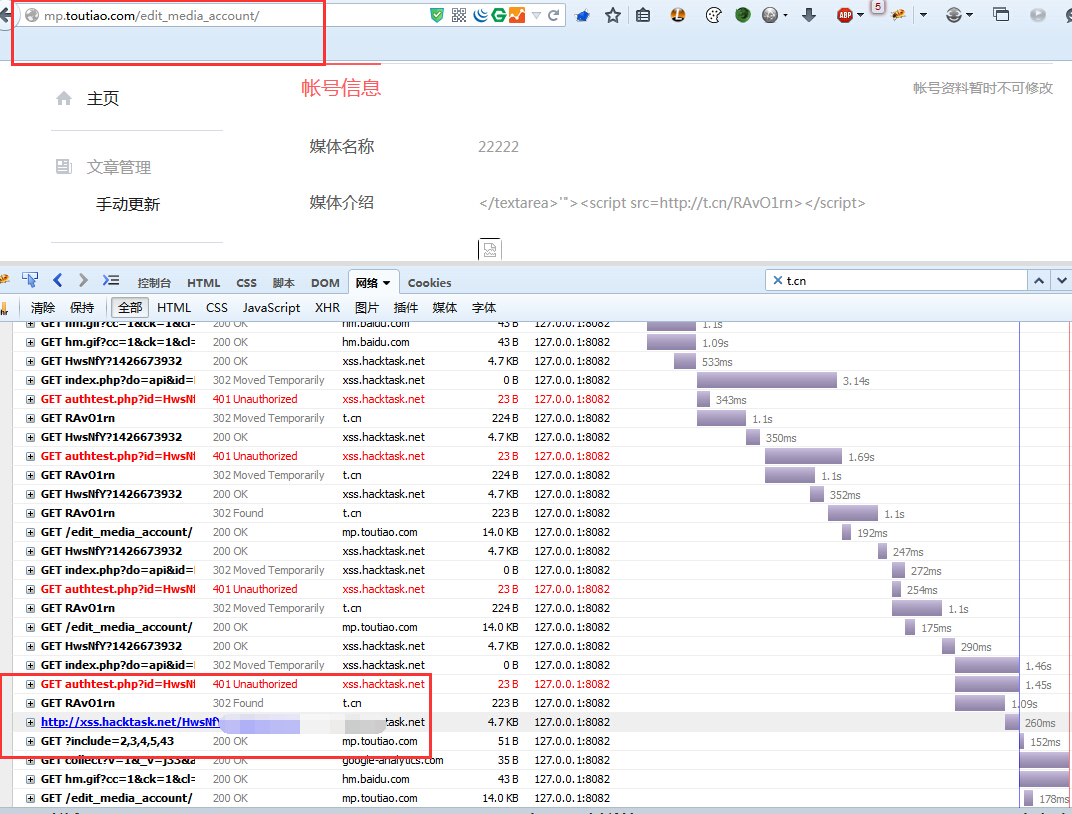Click the 清除 clear button
This screenshot has width=1072, height=814.
pos(43,308)
